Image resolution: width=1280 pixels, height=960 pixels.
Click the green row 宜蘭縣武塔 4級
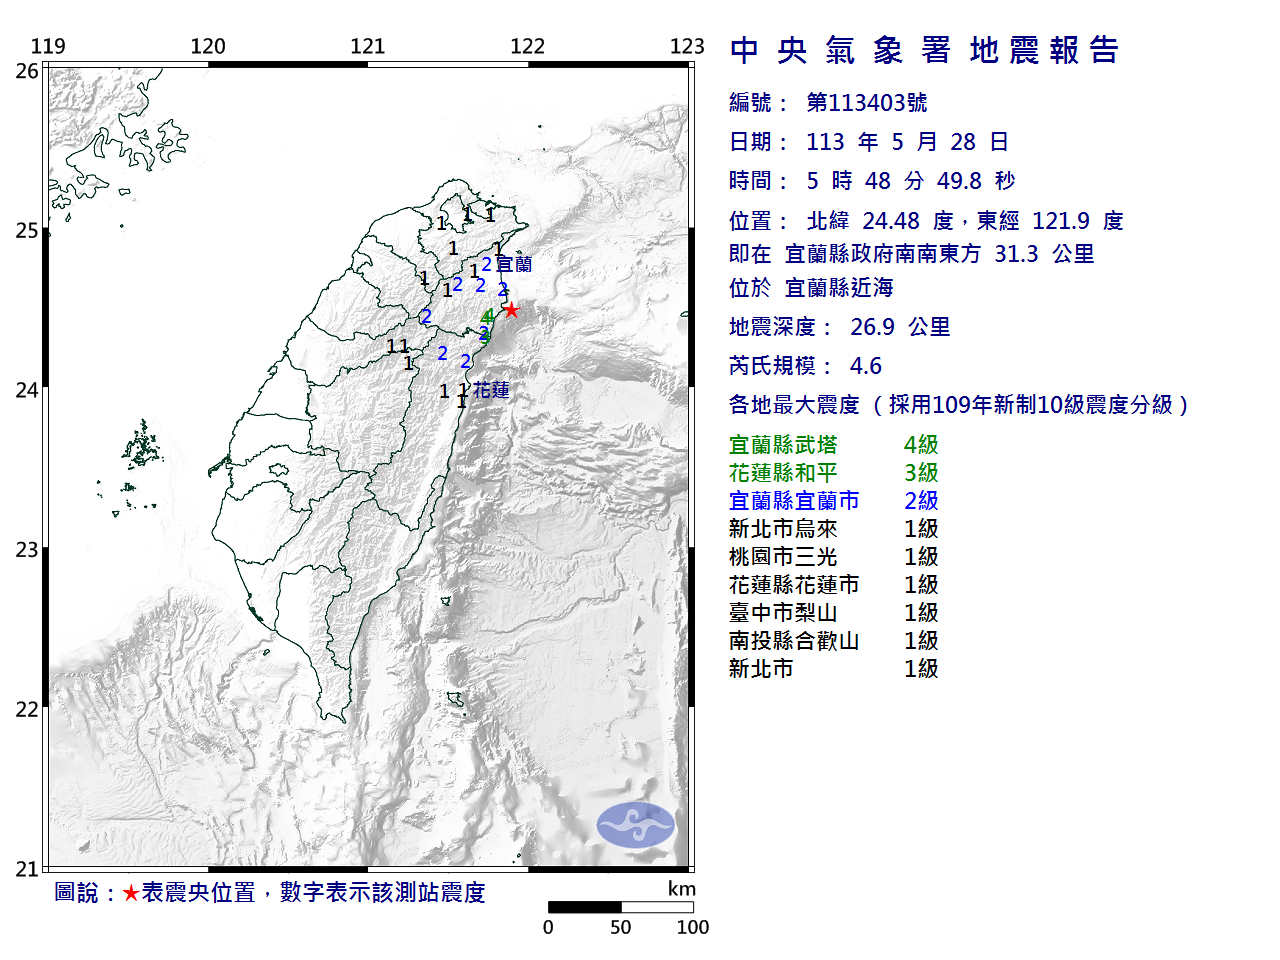coord(834,445)
